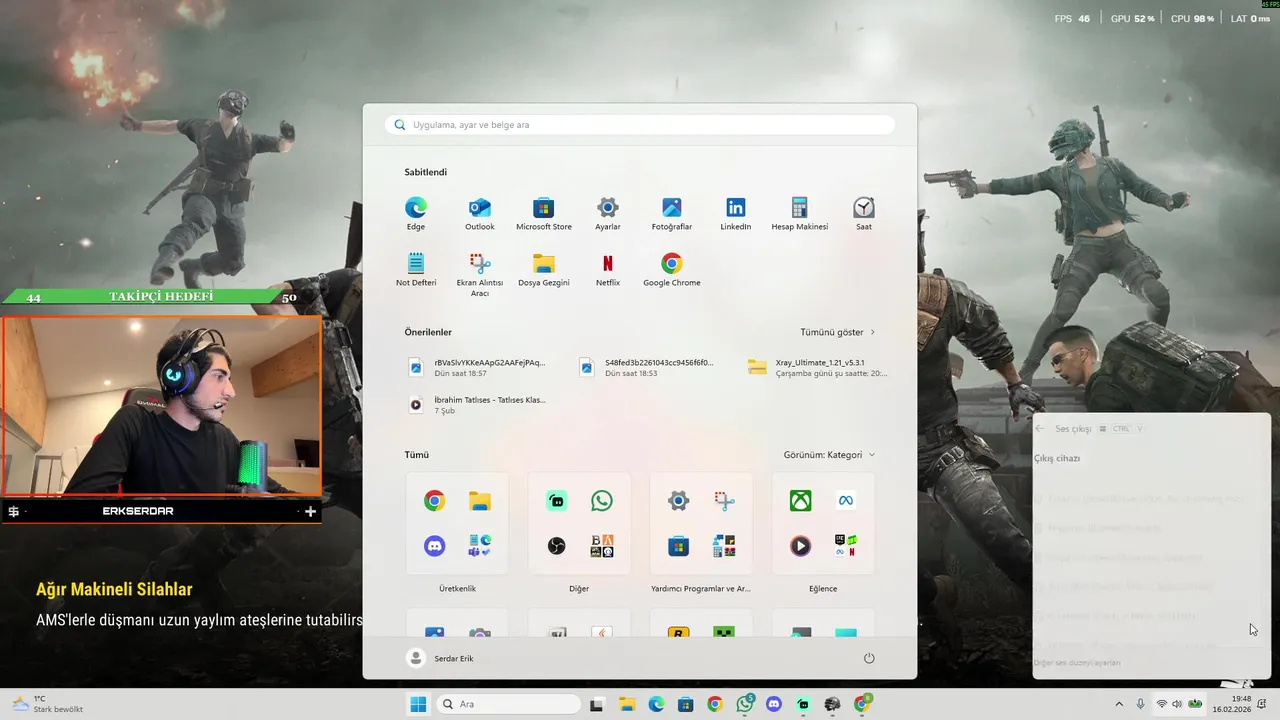Expand the Eğlence folder's extra apps cluster
The height and width of the screenshot is (720, 1280).
(x=846, y=546)
